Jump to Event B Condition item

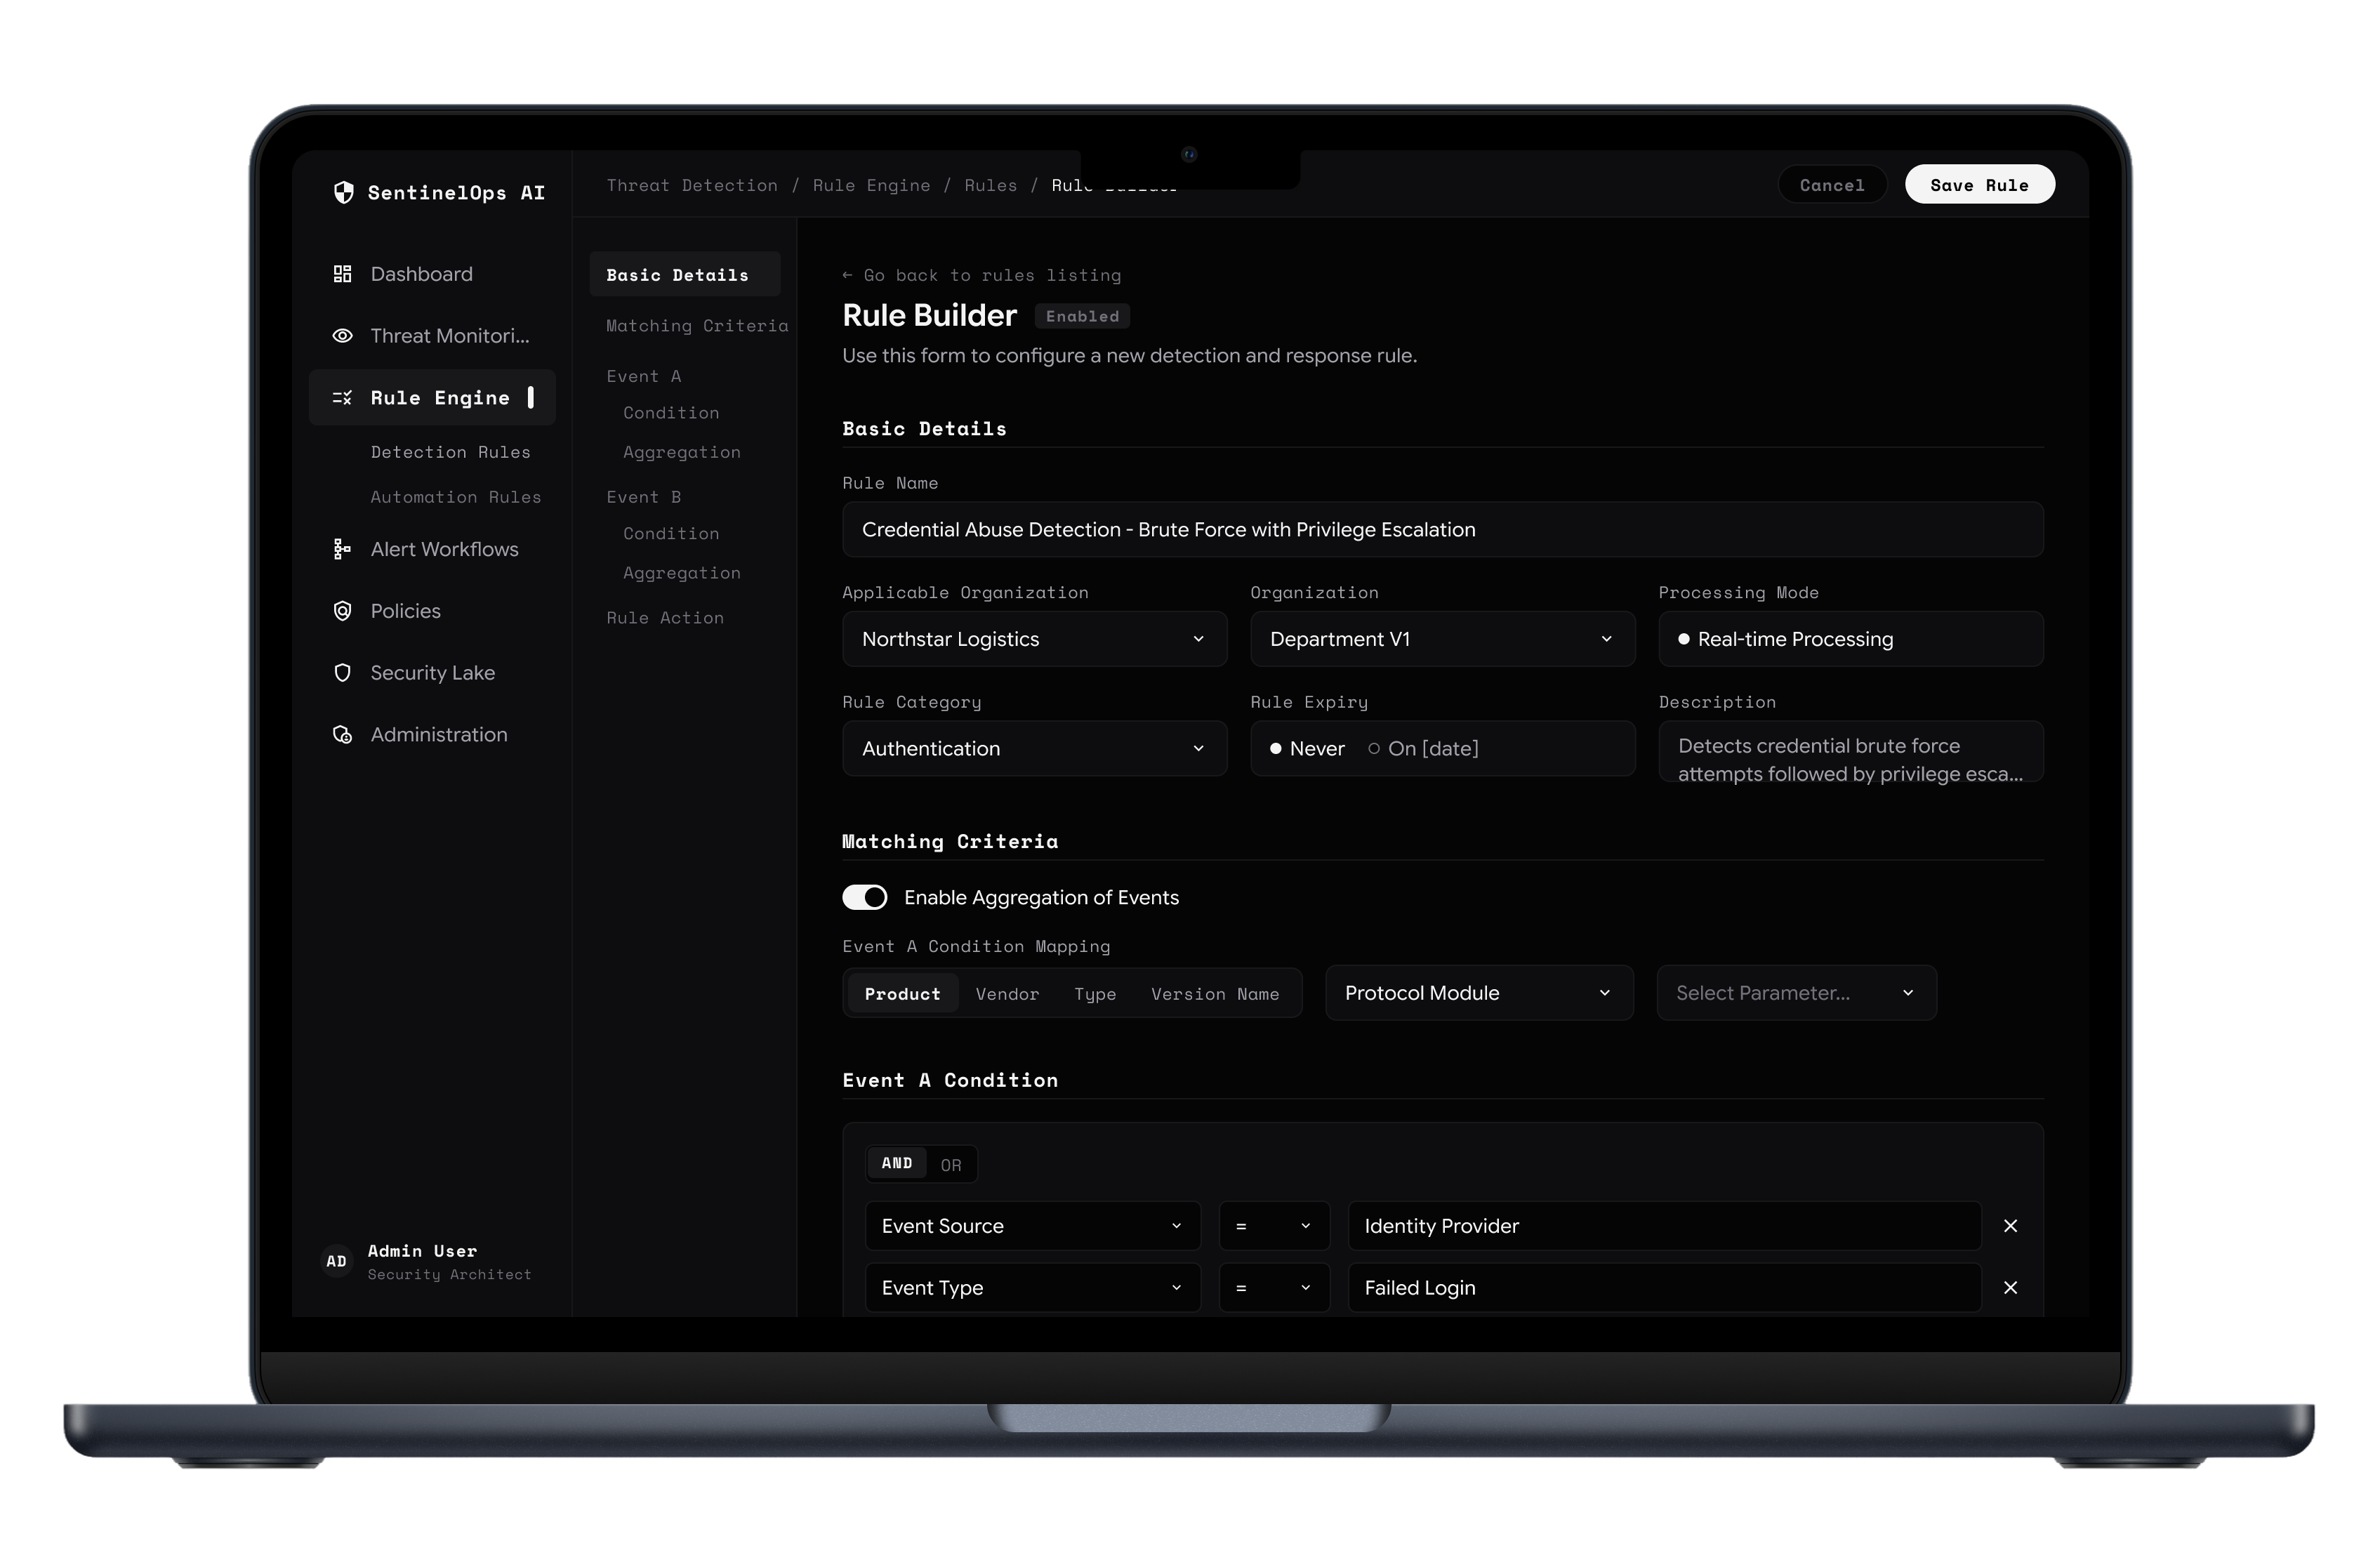click(671, 534)
